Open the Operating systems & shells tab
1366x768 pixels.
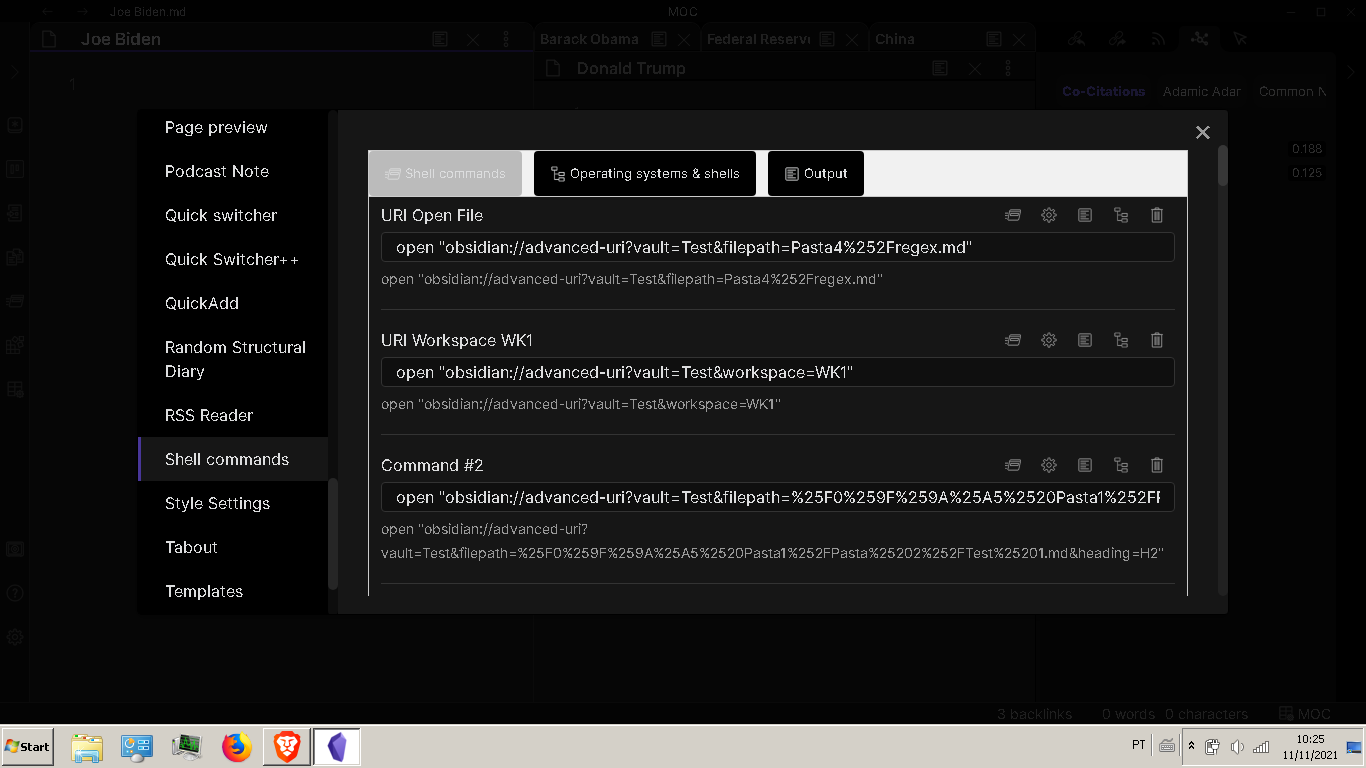point(645,173)
